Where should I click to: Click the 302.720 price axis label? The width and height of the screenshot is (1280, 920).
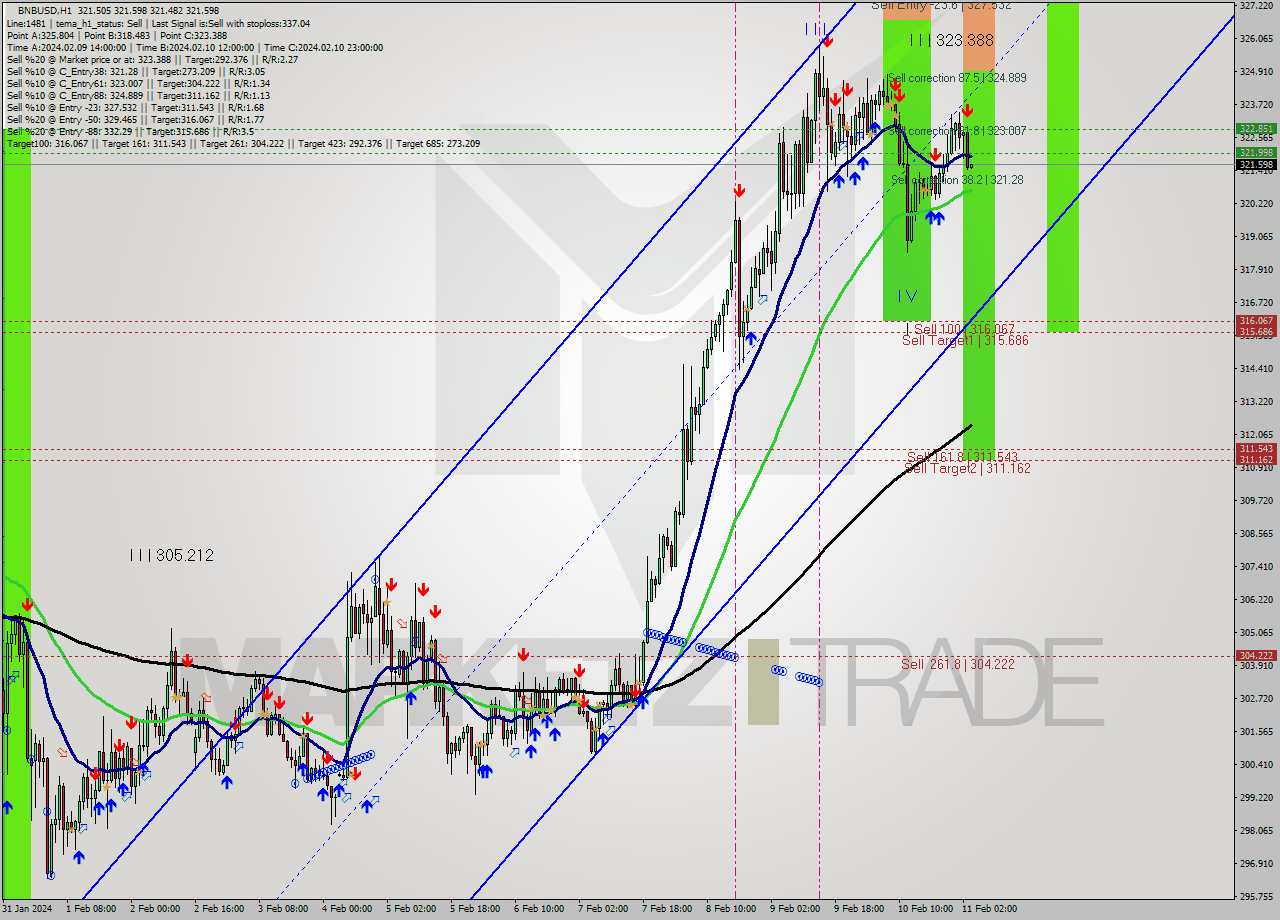(x=1256, y=699)
